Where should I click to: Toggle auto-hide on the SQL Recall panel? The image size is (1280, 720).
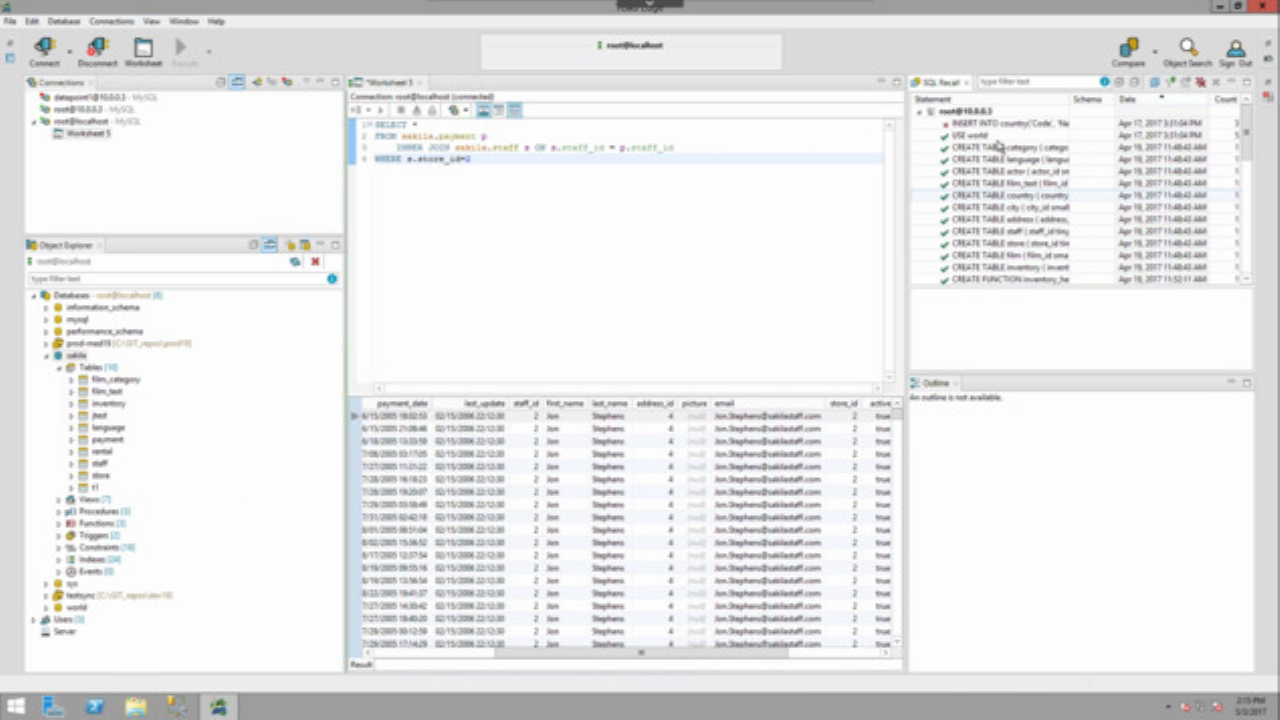1230,82
